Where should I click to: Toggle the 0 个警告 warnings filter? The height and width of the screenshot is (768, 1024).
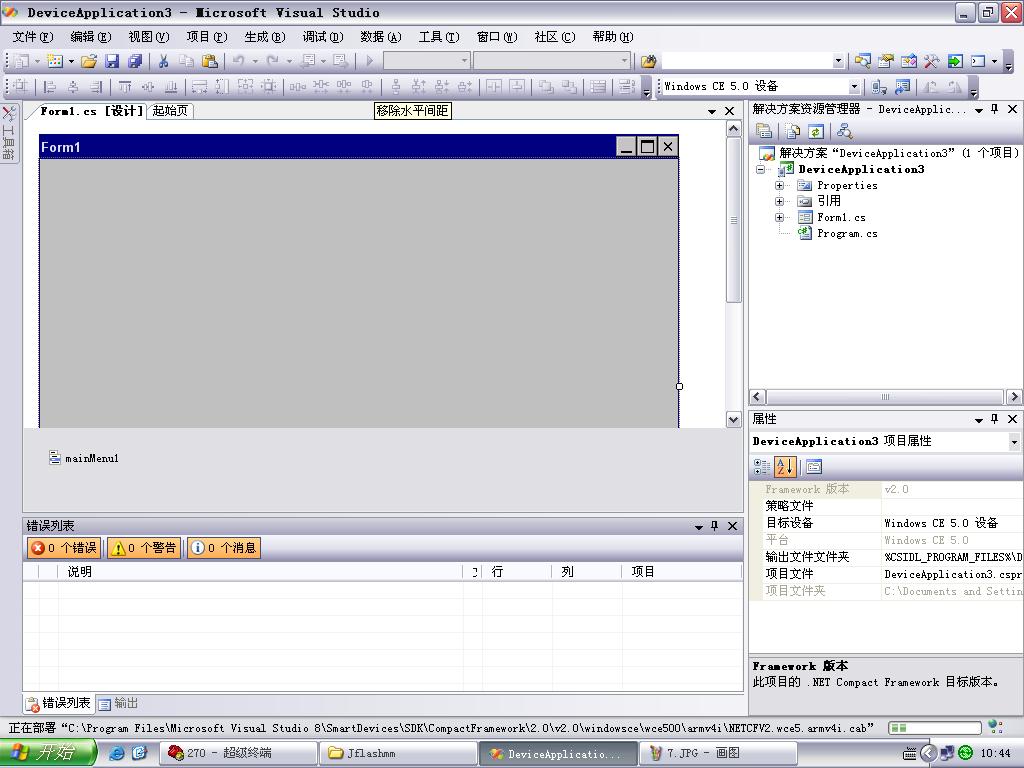tap(143, 547)
